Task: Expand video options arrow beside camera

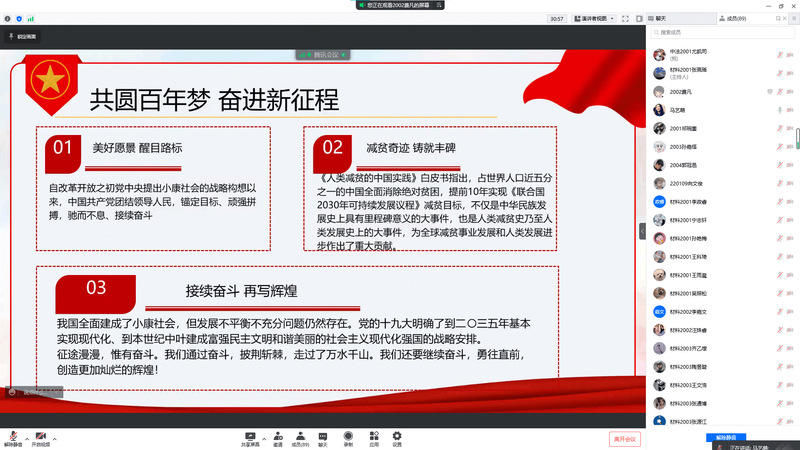Action: [x=56, y=435]
